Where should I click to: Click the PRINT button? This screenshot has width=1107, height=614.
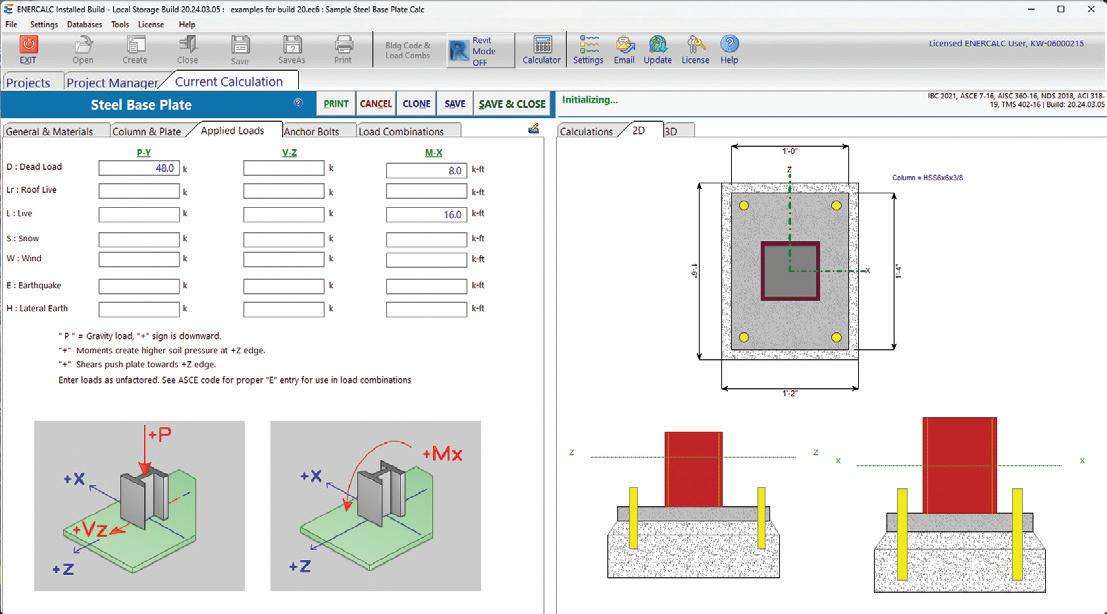click(x=336, y=104)
